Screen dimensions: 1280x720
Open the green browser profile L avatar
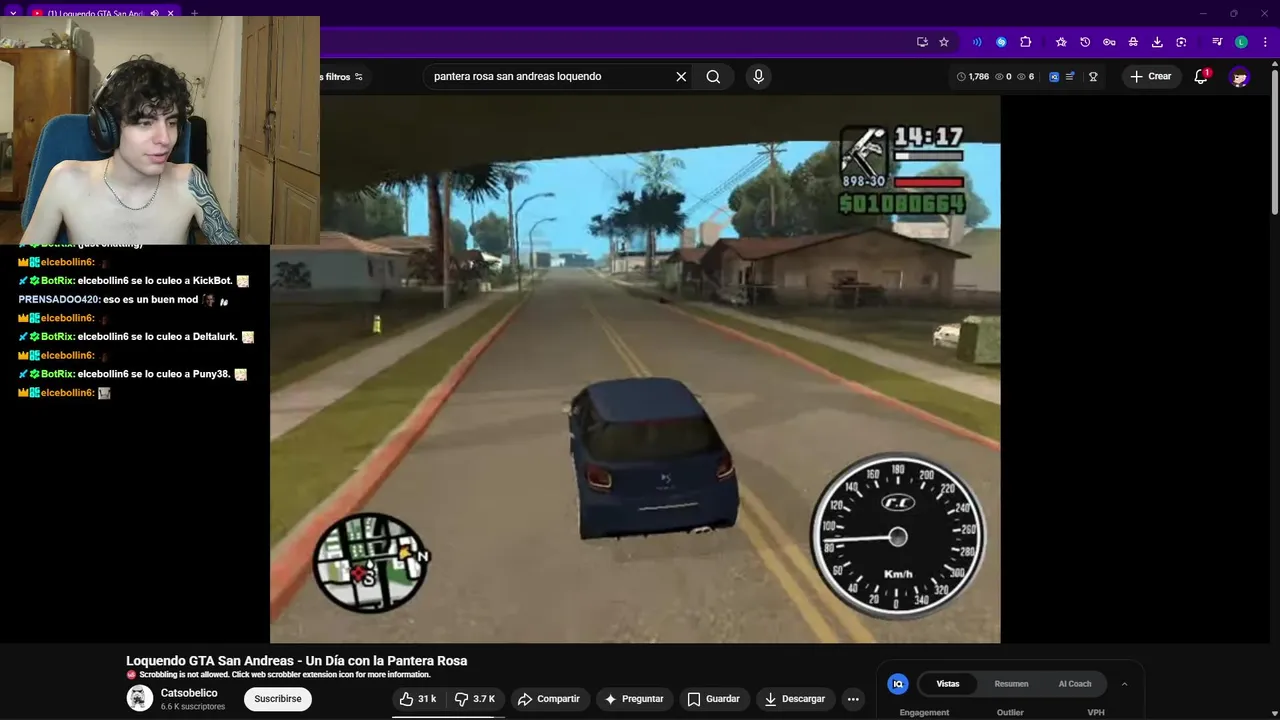point(1241,42)
